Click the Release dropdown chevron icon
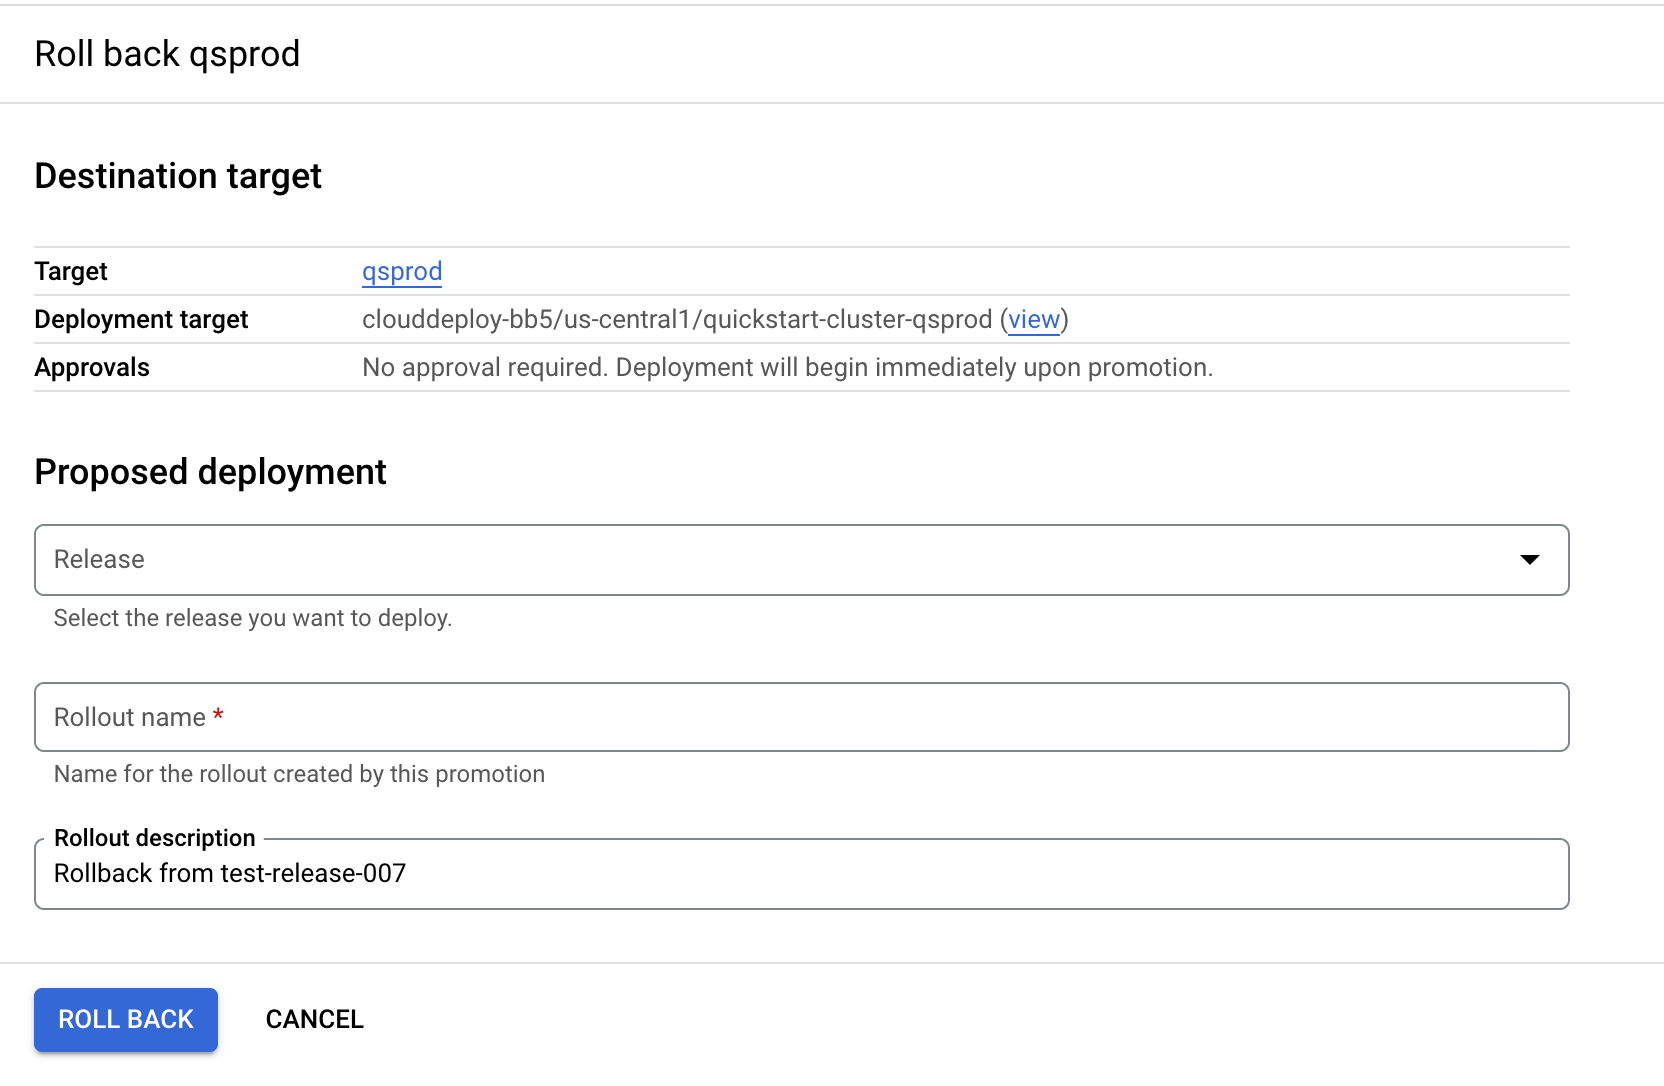 pos(1529,560)
